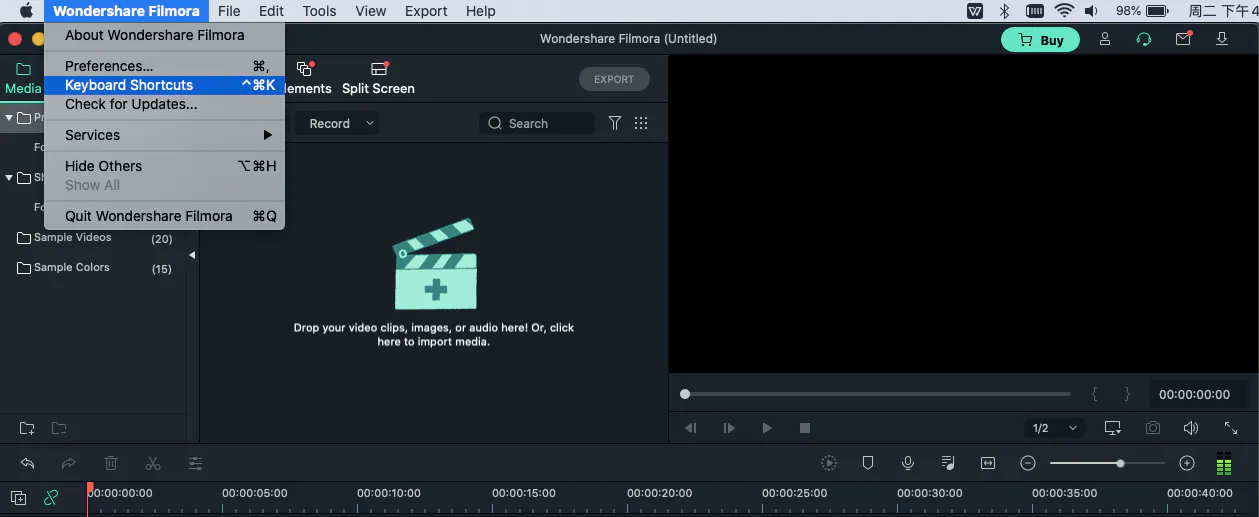This screenshot has width=1259, height=517.
Task: Open the 1/2 preview quality dropdown
Action: [1056, 428]
